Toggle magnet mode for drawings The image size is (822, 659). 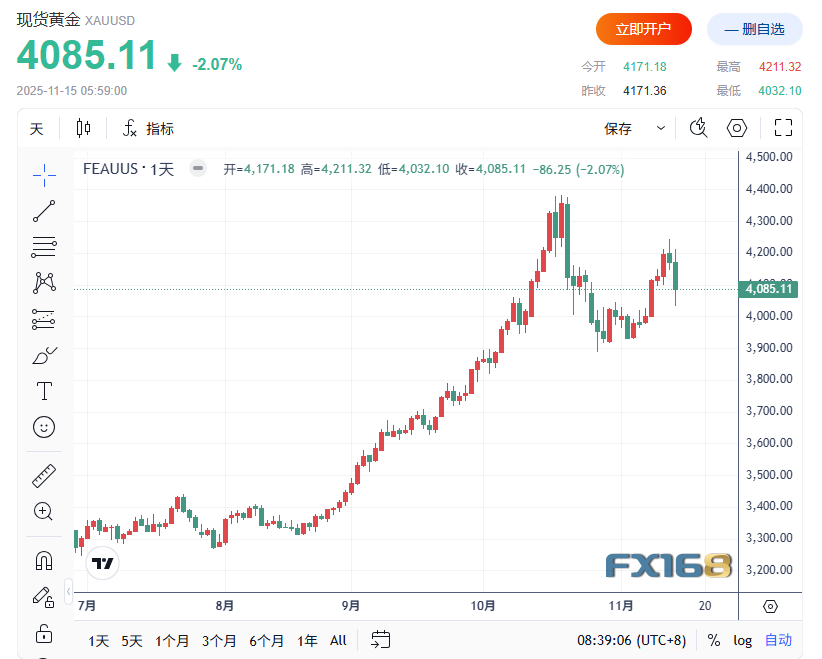[44, 560]
